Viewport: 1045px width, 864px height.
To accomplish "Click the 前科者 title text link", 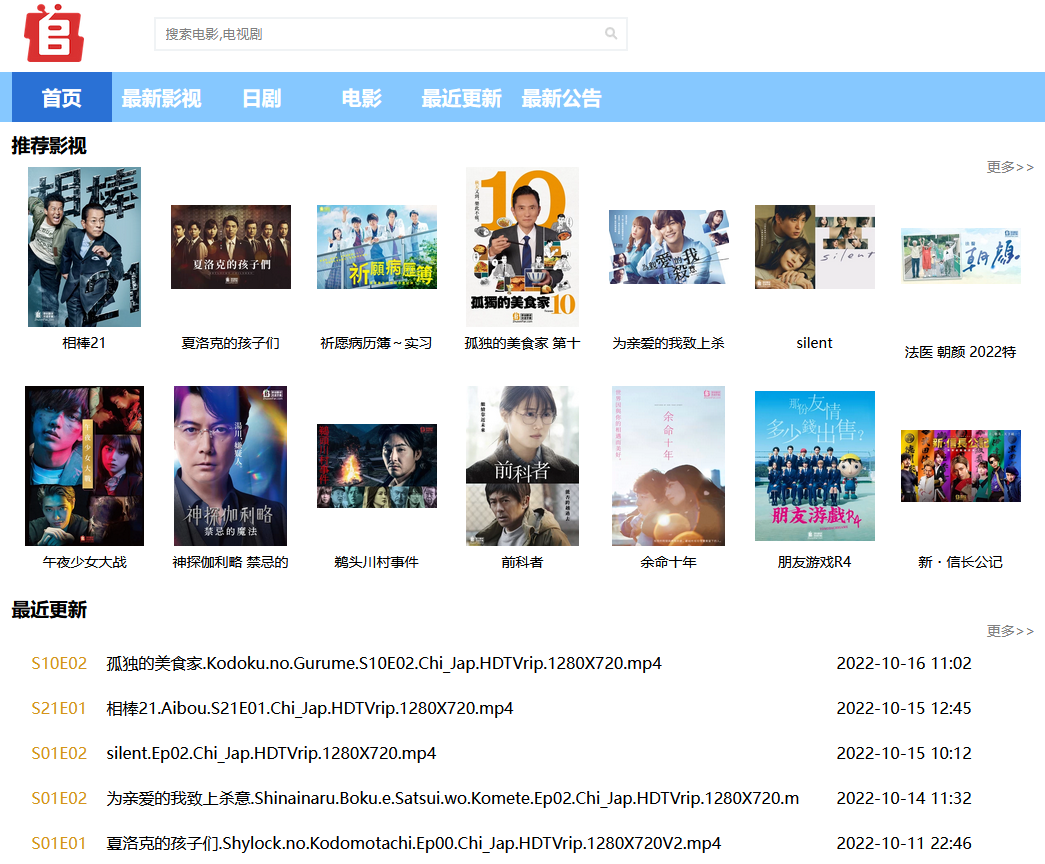I will pyautogui.click(x=522, y=562).
